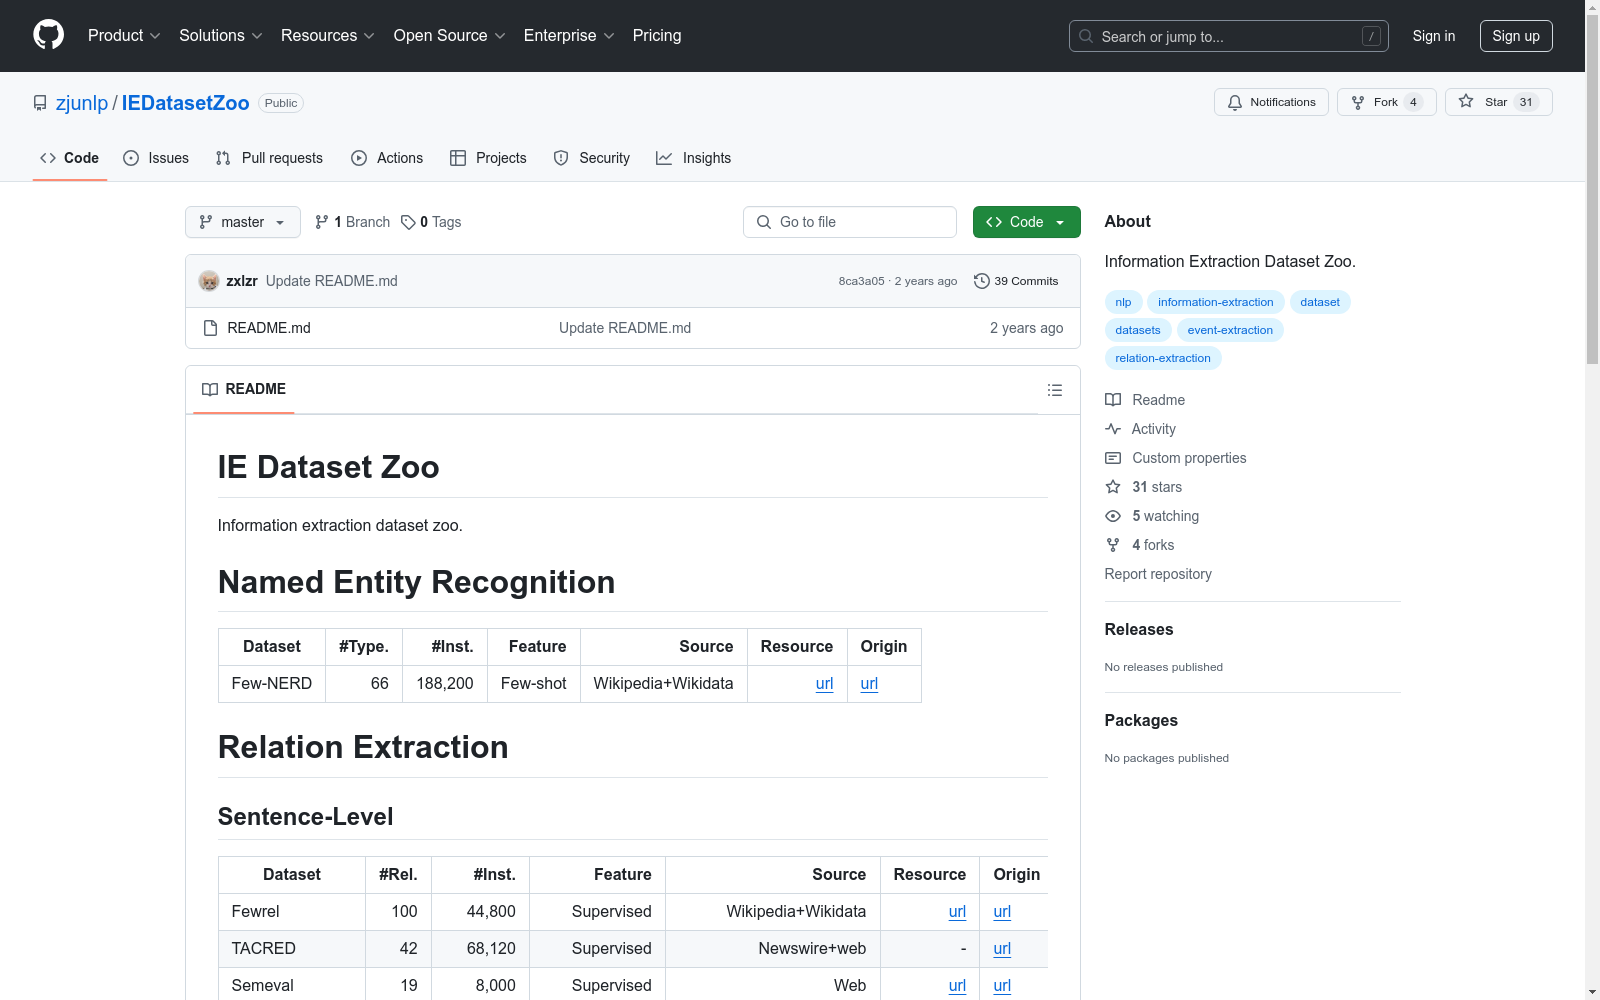Select the event-extraction topic tag

pyautogui.click(x=1230, y=330)
